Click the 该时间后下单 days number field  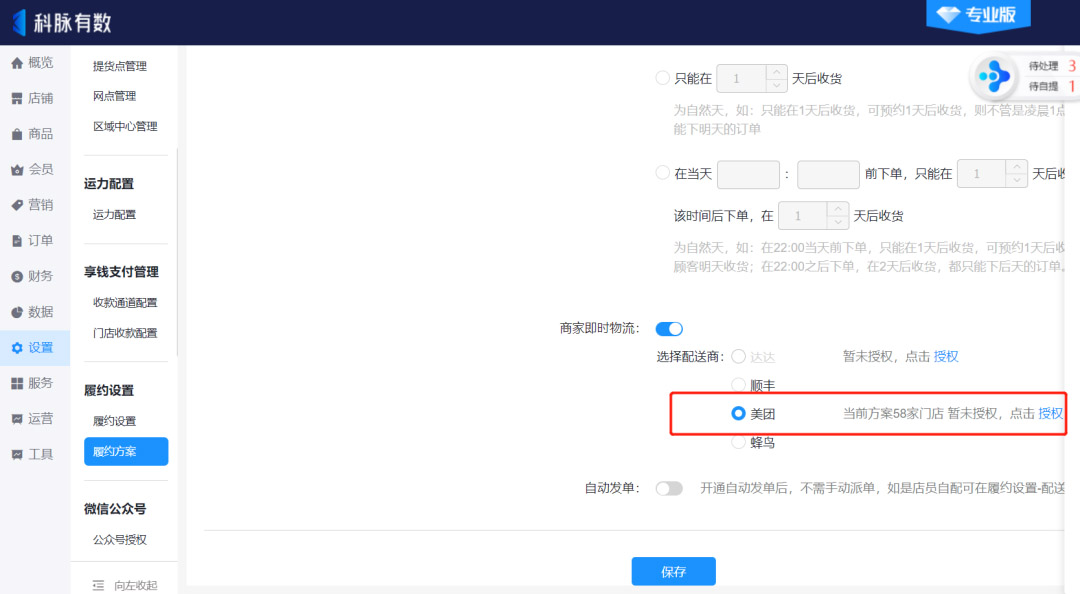click(x=803, y=216)
